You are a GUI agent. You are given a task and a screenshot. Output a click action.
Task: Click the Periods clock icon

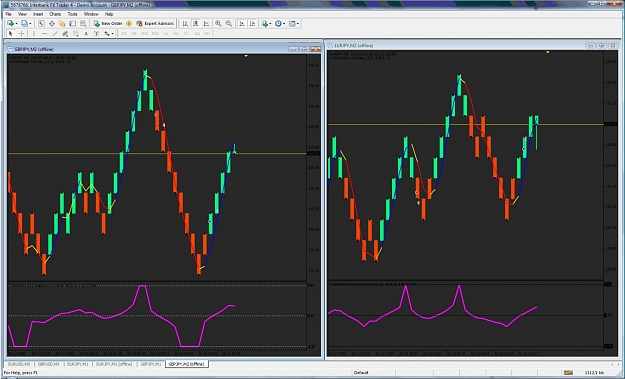(x=278, y=24)
